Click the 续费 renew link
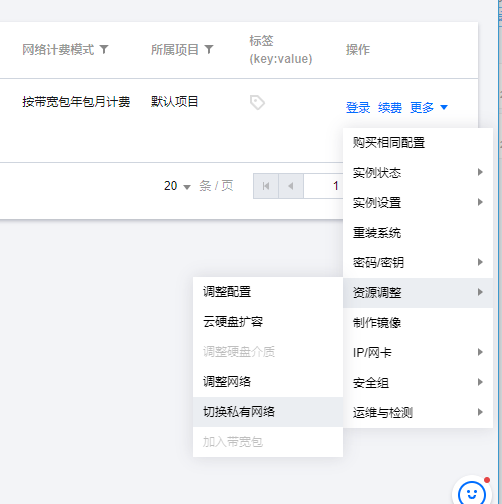 tap(390, 108)
